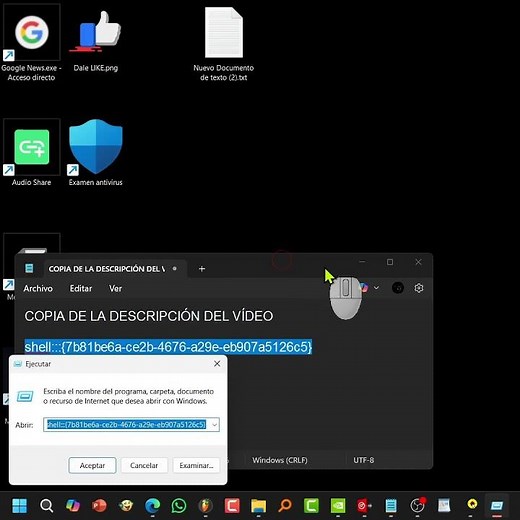Open the Windows Start menu
Screen dimensions: 520x520
(x=20, y=506)
